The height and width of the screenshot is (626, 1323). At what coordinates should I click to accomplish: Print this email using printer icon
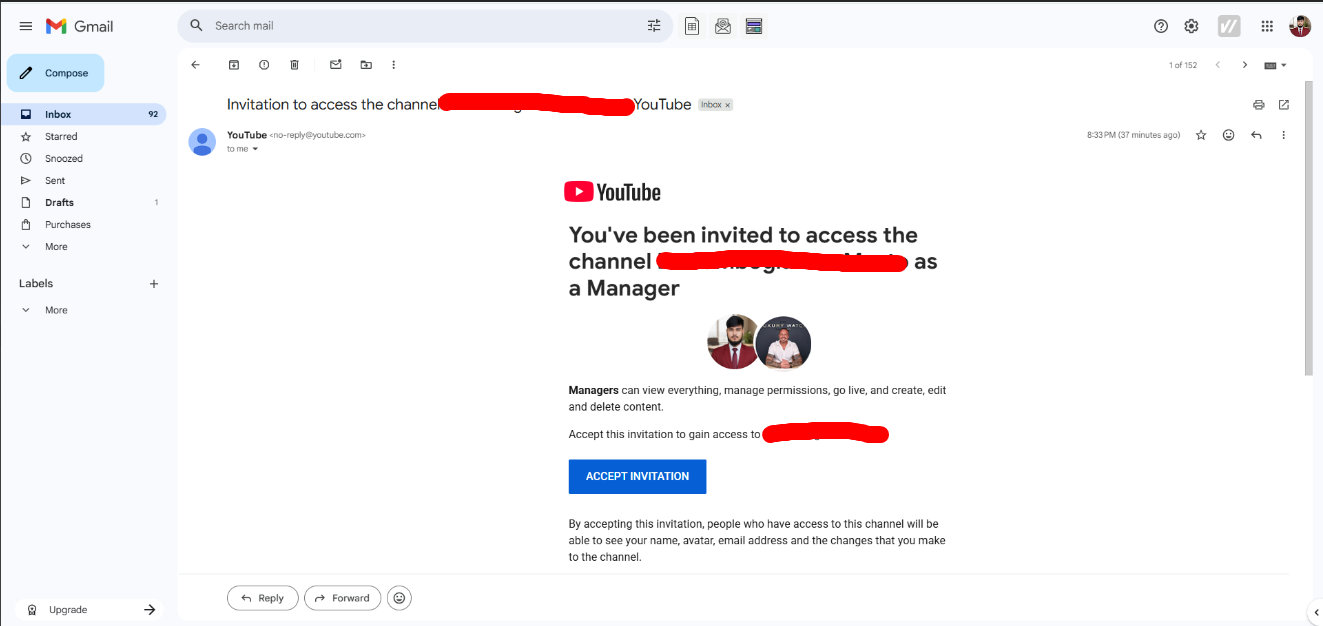(x=1259, y=105)
